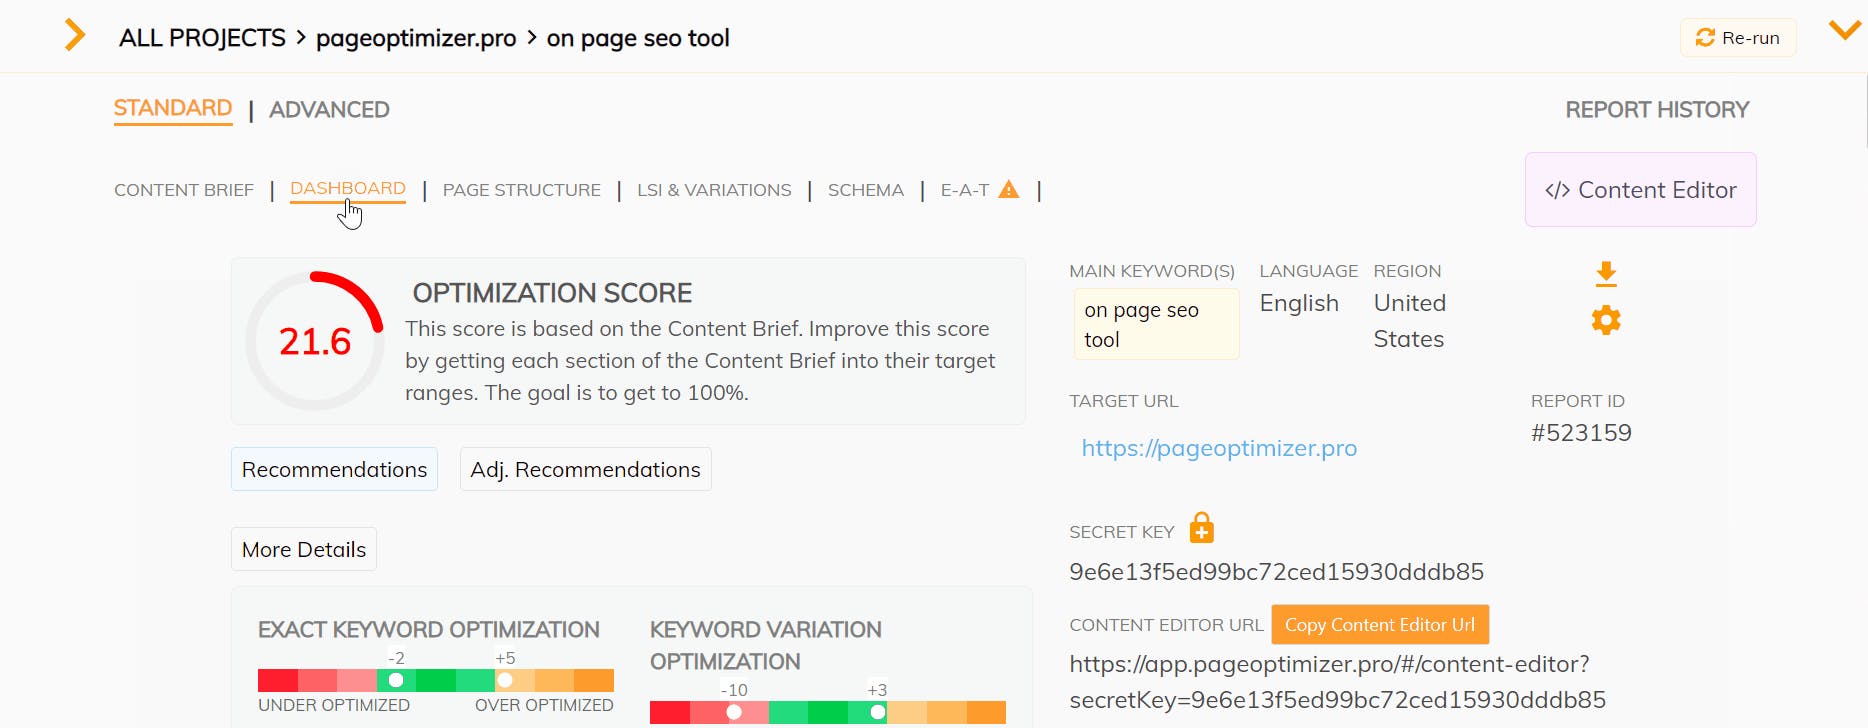Switch to the ADVANCED view
Image resolution: width=1868 pixels, height=728 pixels.
329,110
